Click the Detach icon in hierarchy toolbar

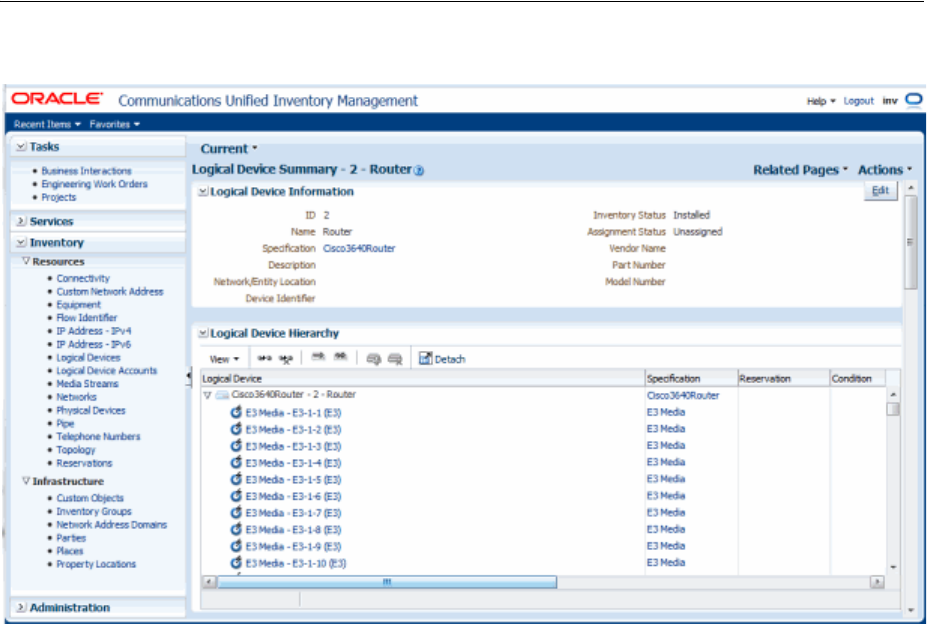[425, 358]
